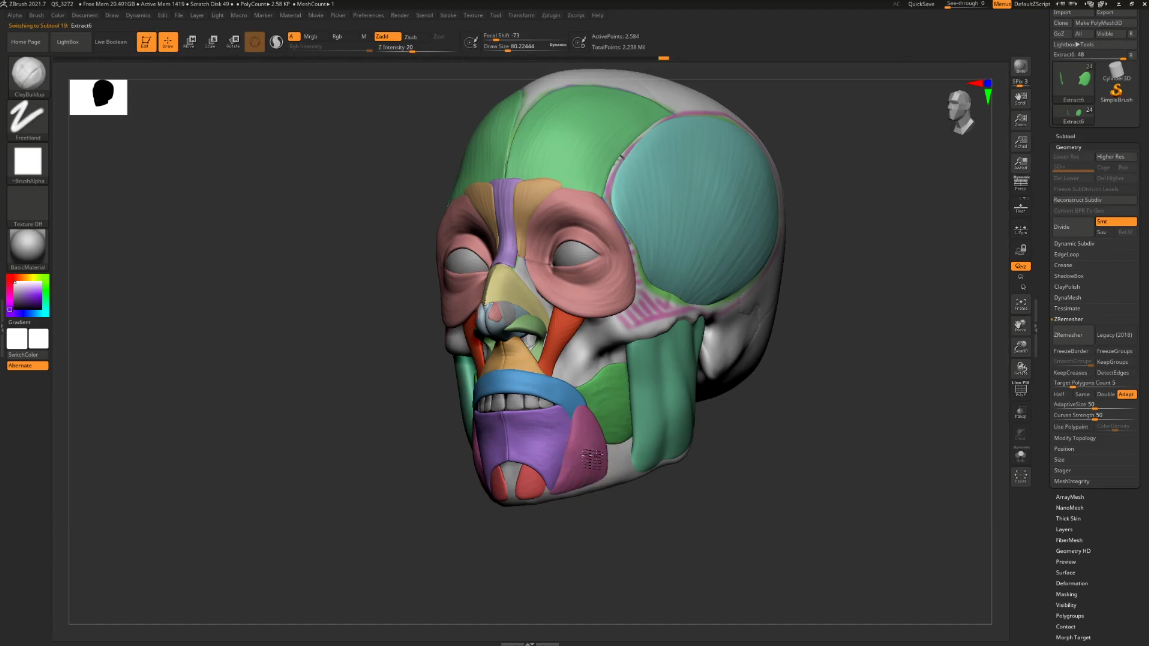Open the Stroke menu
This screenshot has height=646, width=1149.
[448, 15]
